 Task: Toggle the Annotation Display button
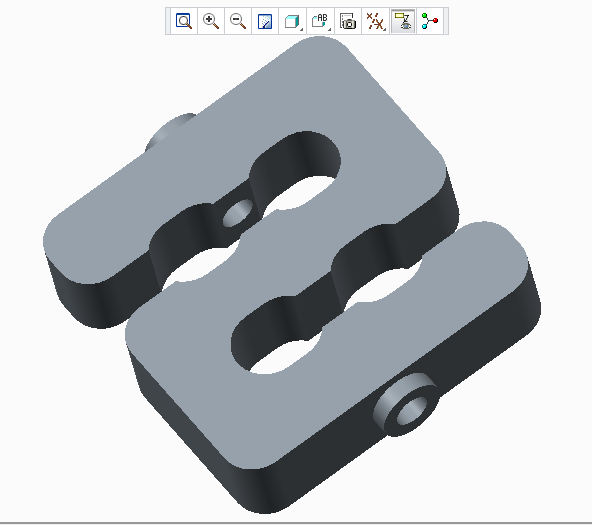(403, 21)
